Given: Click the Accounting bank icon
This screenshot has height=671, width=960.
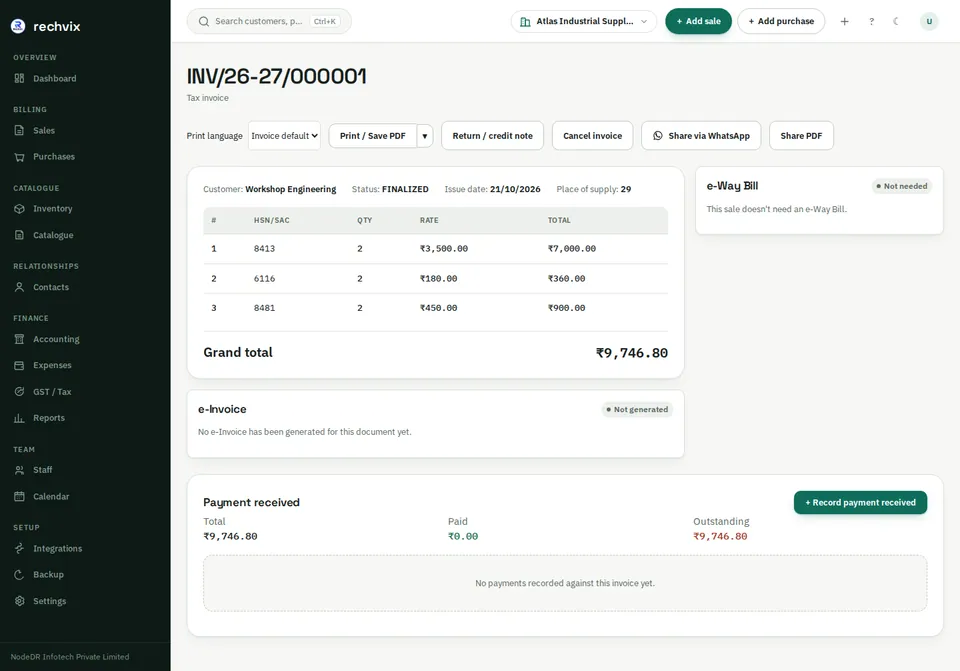Looking at the screenshot, I should coord(20,339).
